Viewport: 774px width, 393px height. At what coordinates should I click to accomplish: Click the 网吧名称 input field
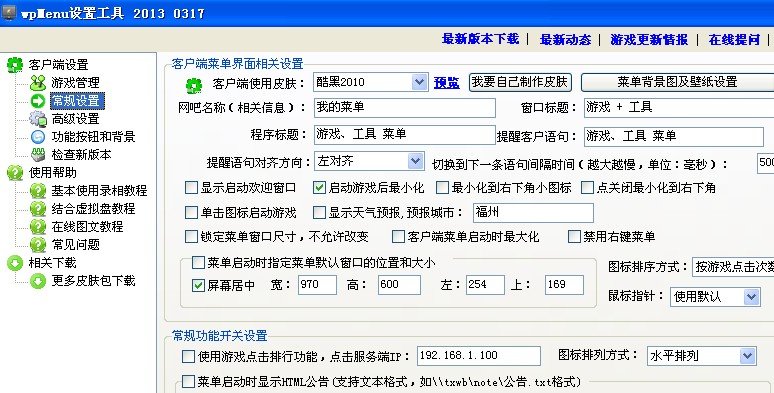click(x=404, y=108)
